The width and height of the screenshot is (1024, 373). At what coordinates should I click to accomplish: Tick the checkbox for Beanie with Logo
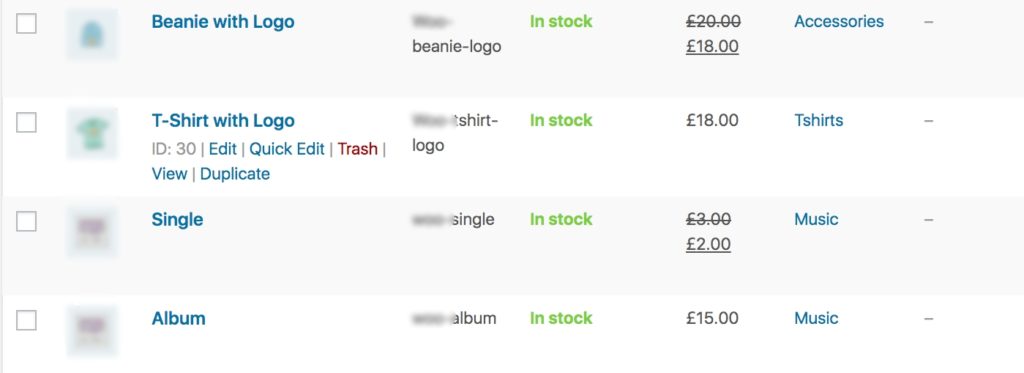tap(26, 24)
